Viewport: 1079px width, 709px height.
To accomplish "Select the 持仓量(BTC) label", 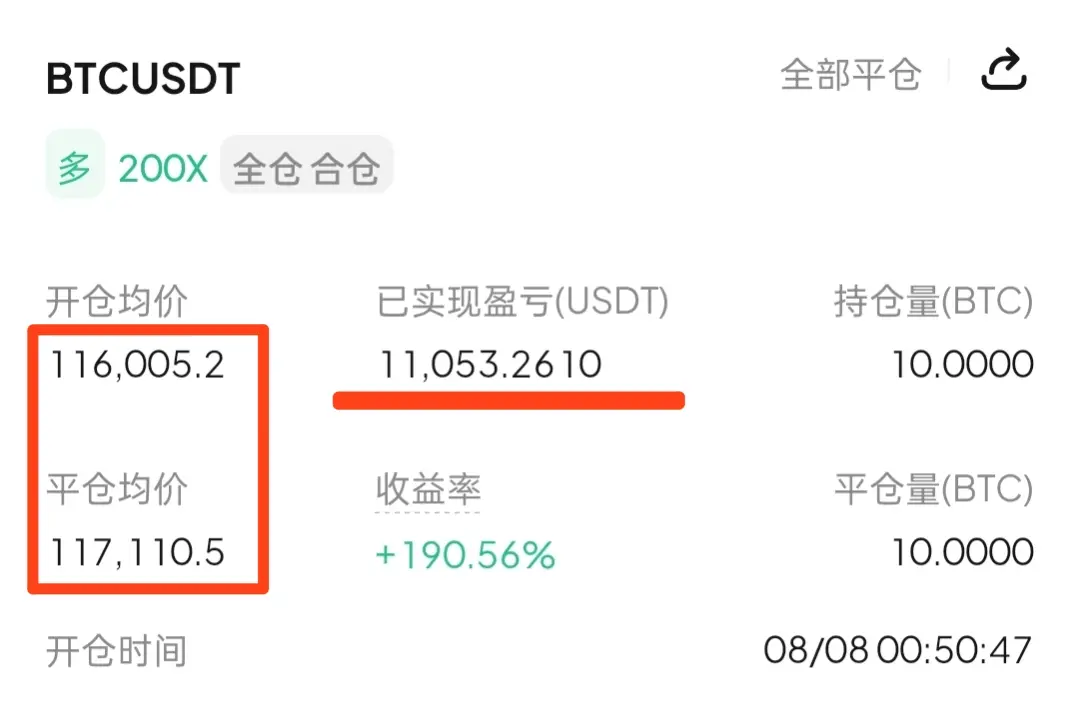I will 933,301.
